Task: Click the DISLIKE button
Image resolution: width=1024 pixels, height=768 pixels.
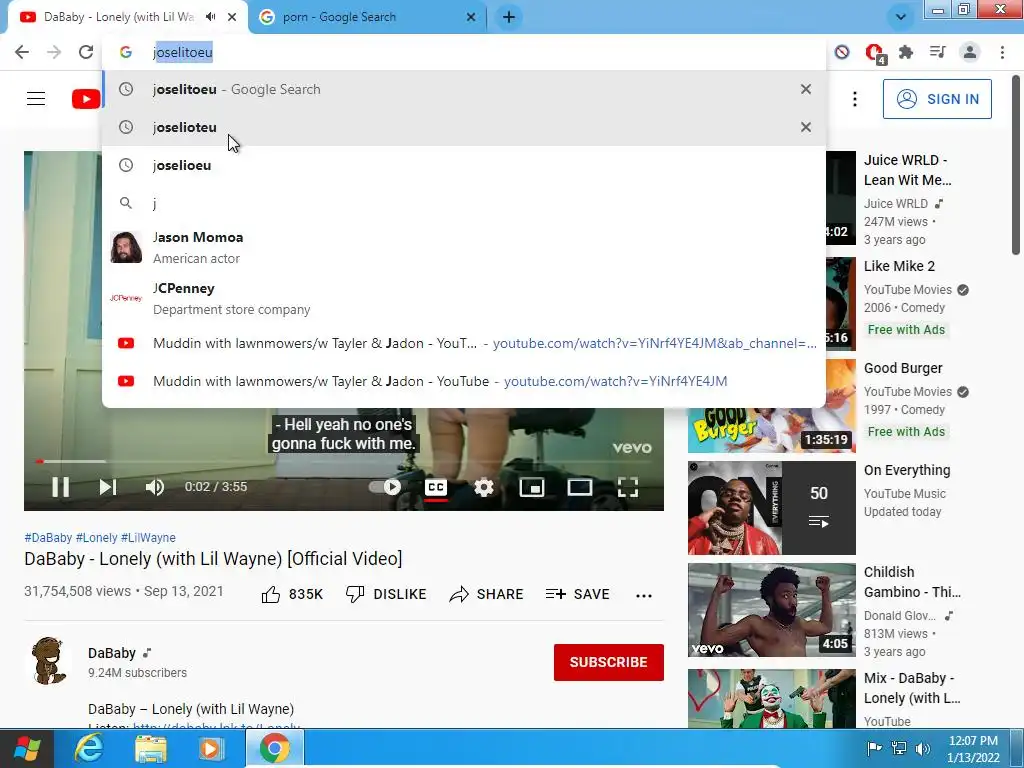Action: pyautogui.click(x=386, y=594)
